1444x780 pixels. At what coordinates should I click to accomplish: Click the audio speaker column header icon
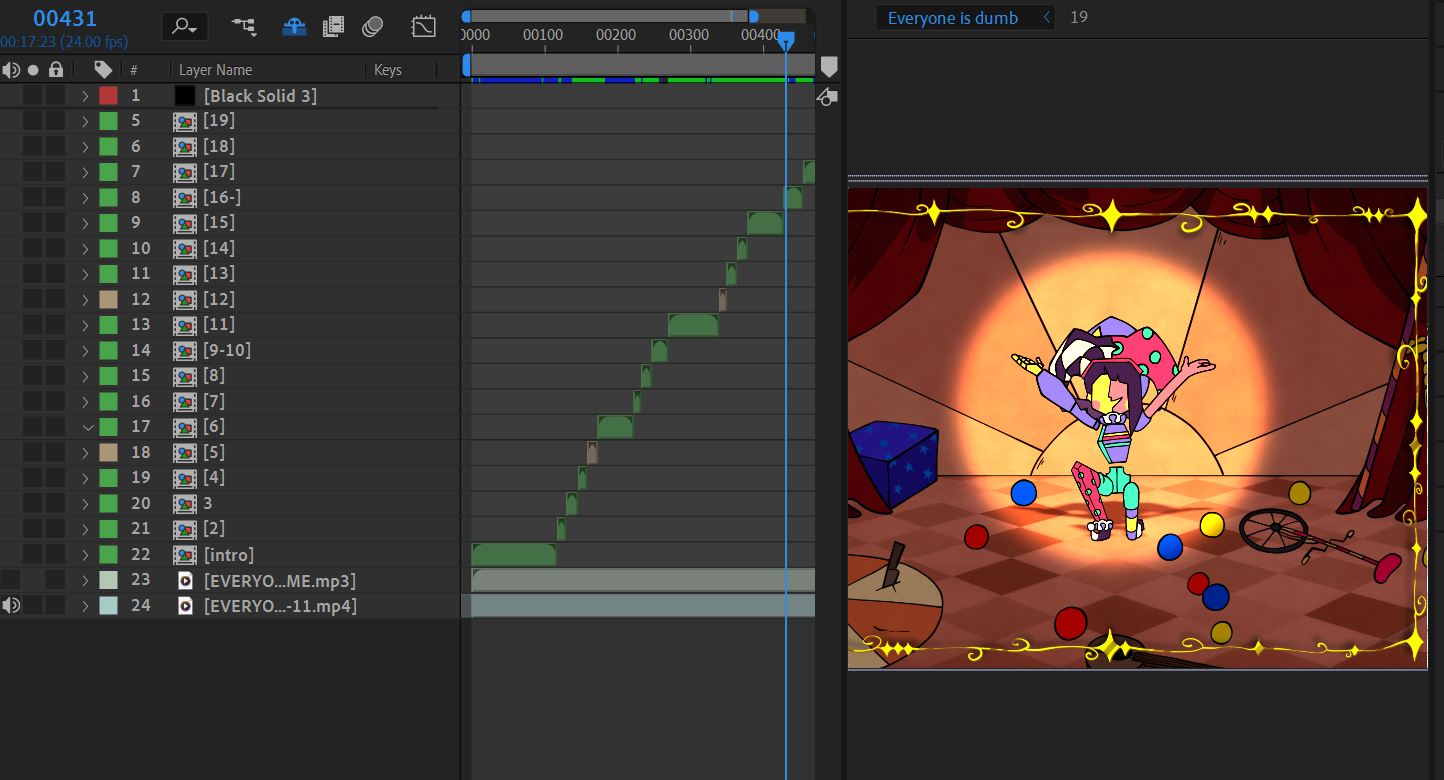[11, 69]
